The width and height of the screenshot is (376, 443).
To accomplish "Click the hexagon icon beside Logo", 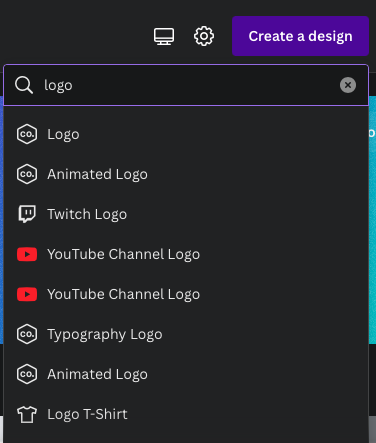I will point(27,134).
